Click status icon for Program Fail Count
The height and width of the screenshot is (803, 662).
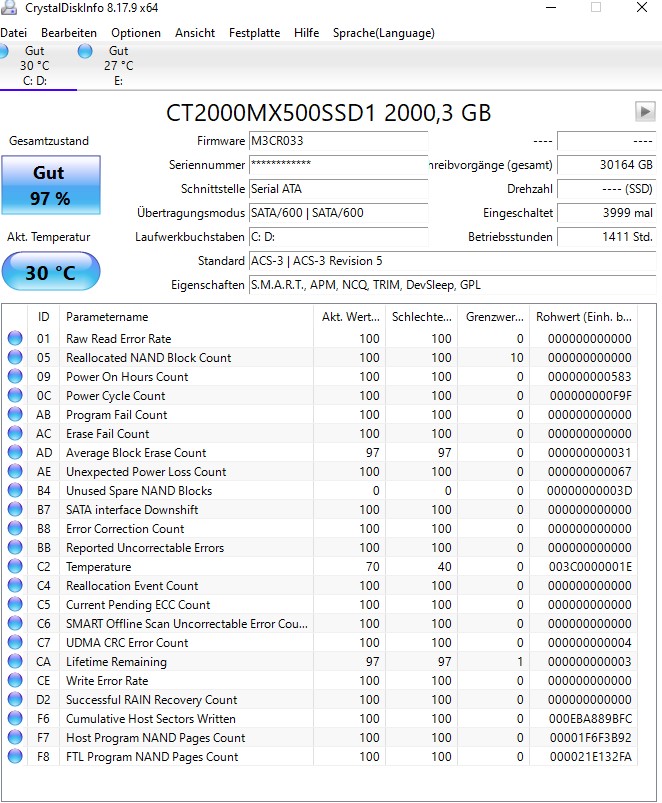pos(15,414)
